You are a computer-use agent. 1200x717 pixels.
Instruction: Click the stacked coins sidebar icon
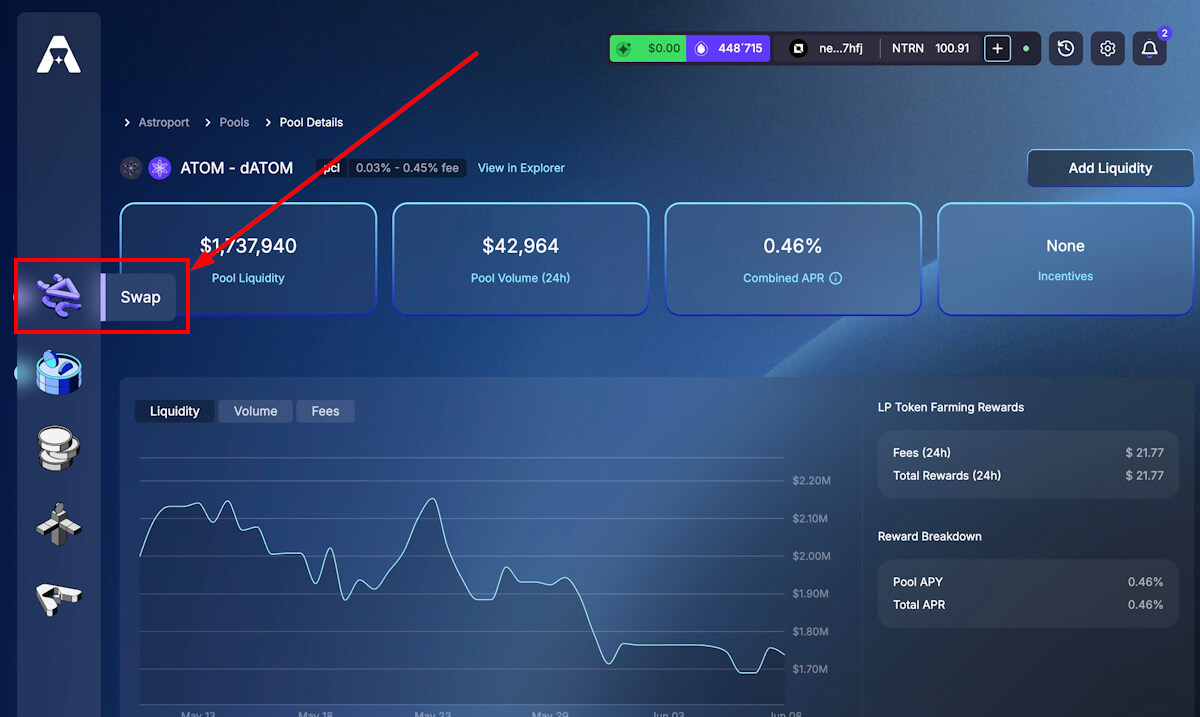tap(58, 448)
